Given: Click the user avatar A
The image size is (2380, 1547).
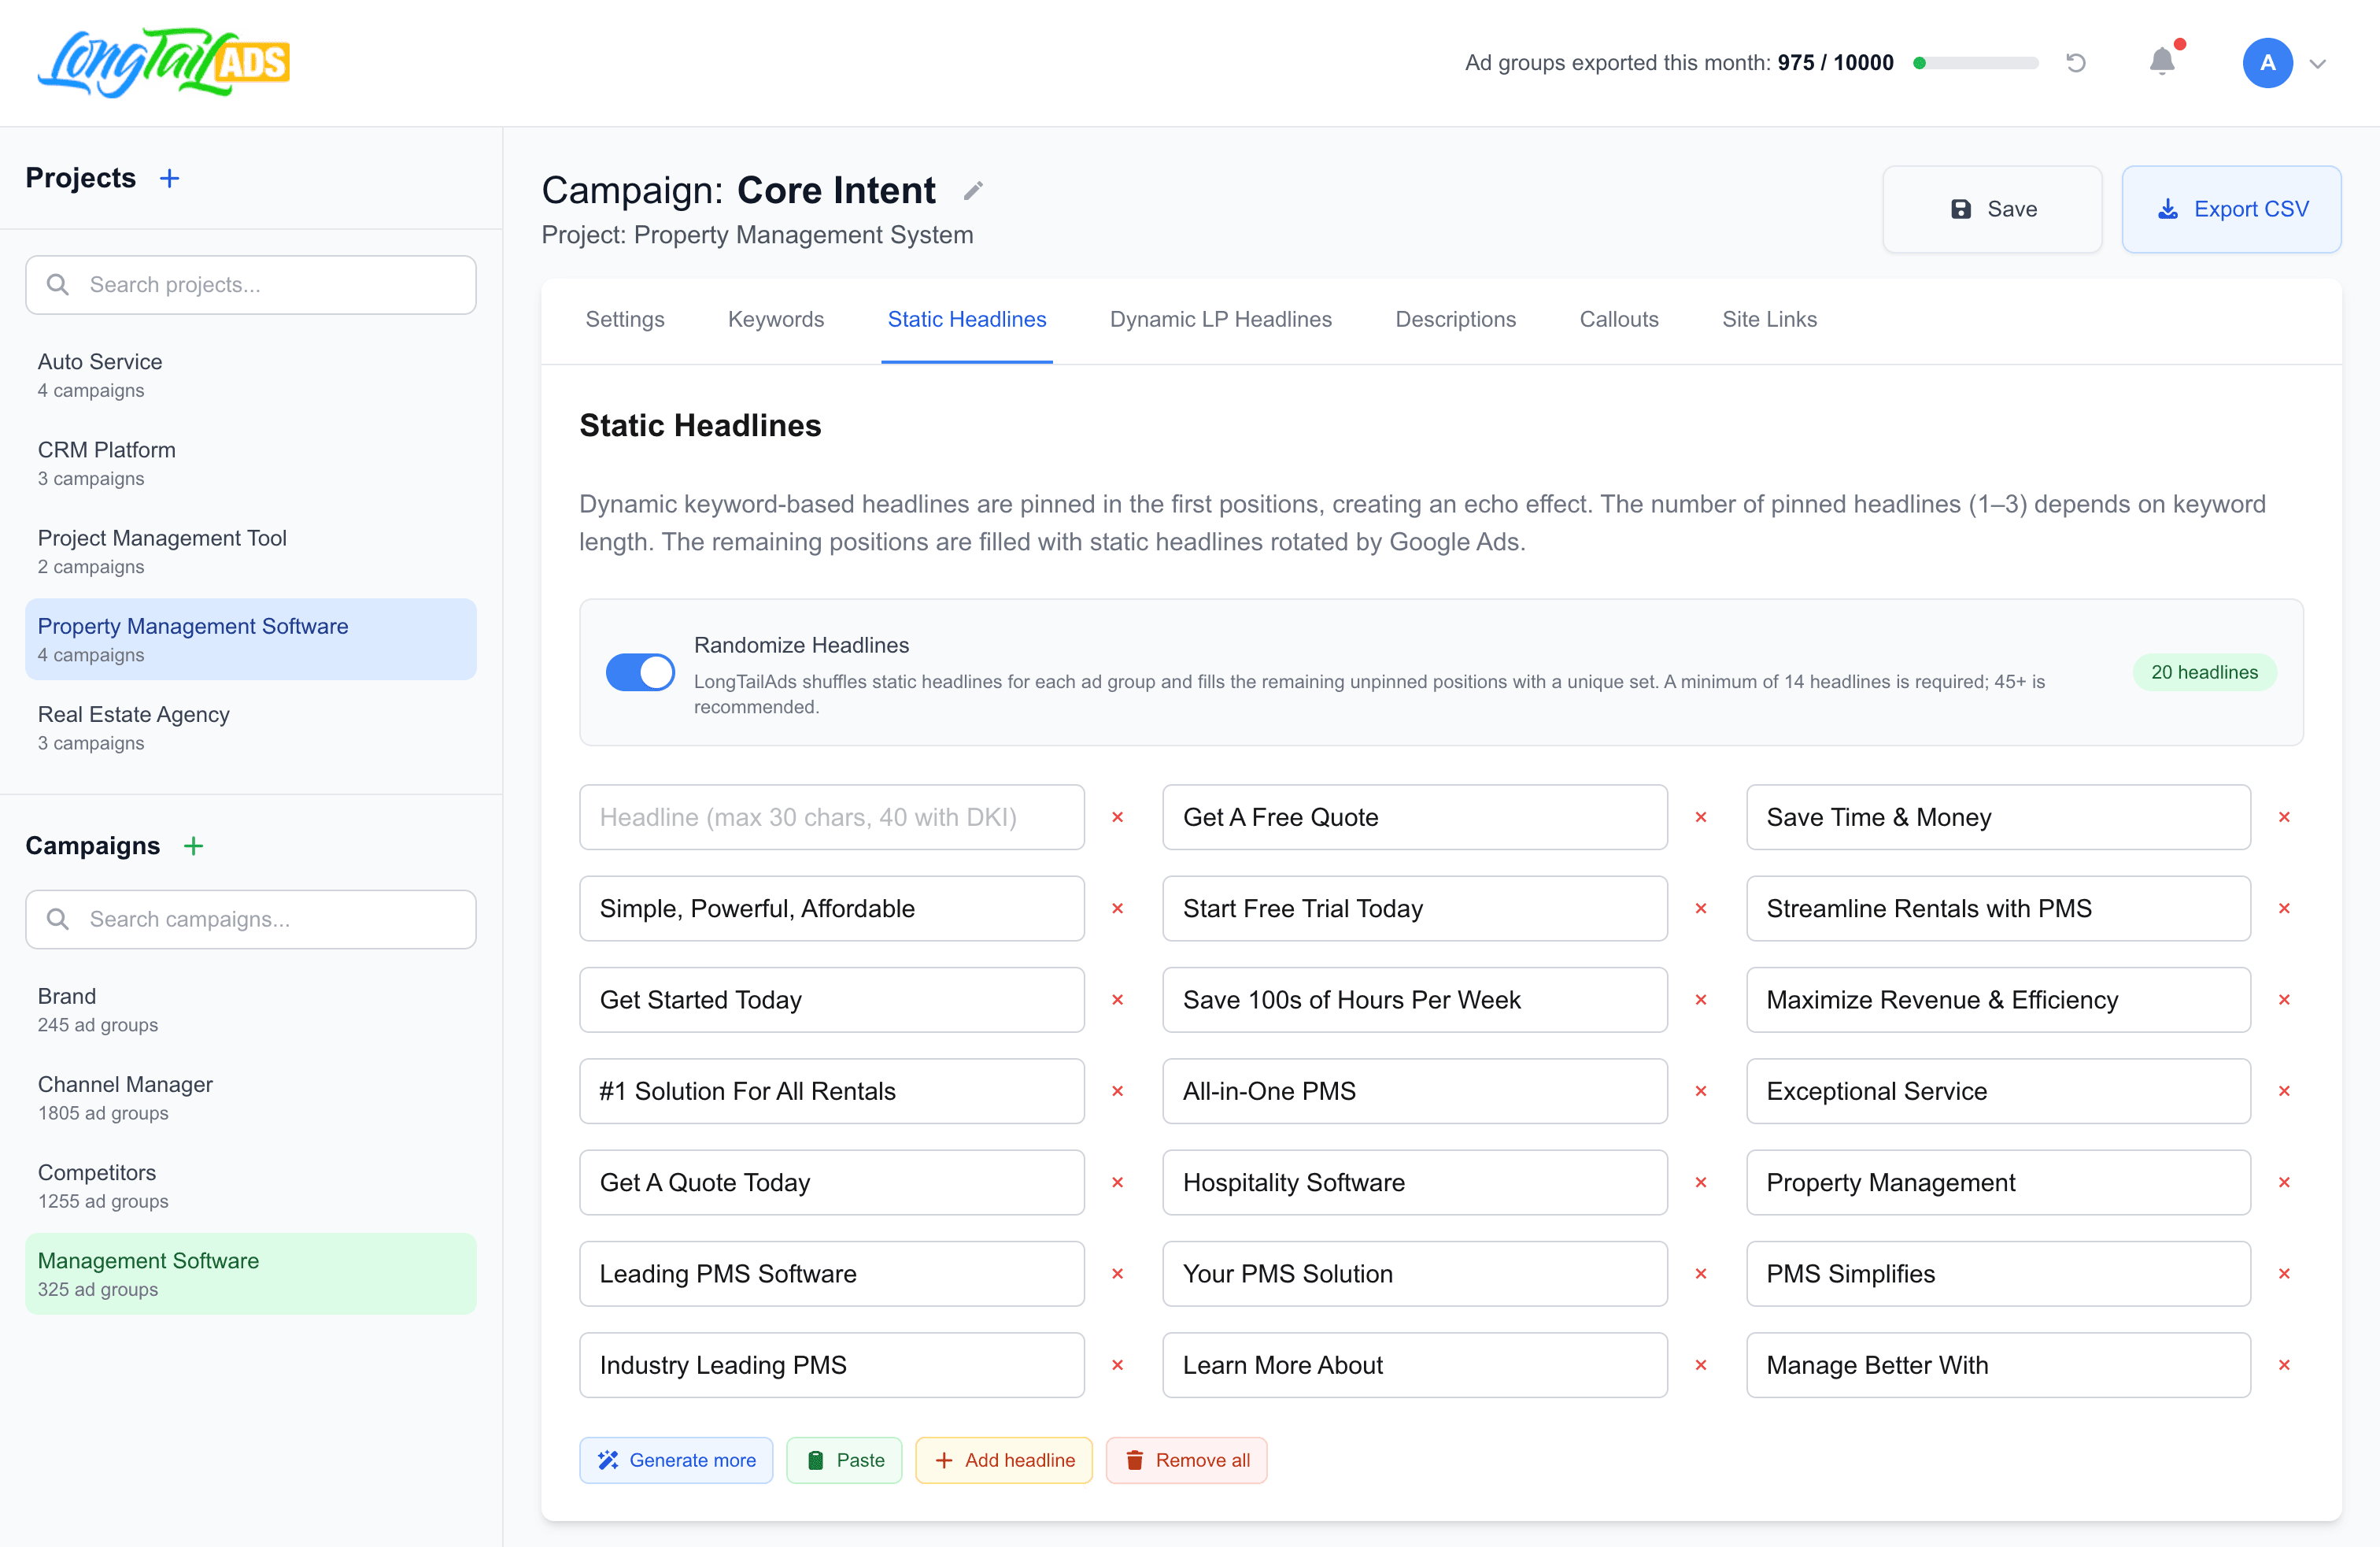Looking at the screenshot, I should tap(2268, 63).
